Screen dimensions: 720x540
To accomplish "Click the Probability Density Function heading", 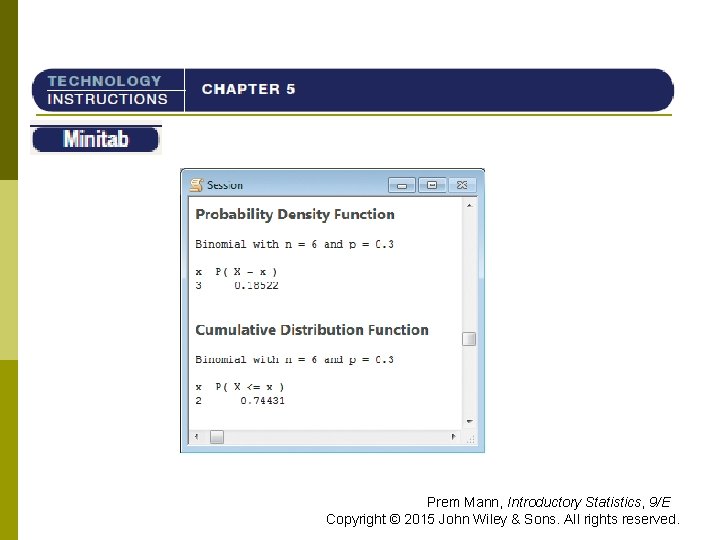I will [295, 214].
